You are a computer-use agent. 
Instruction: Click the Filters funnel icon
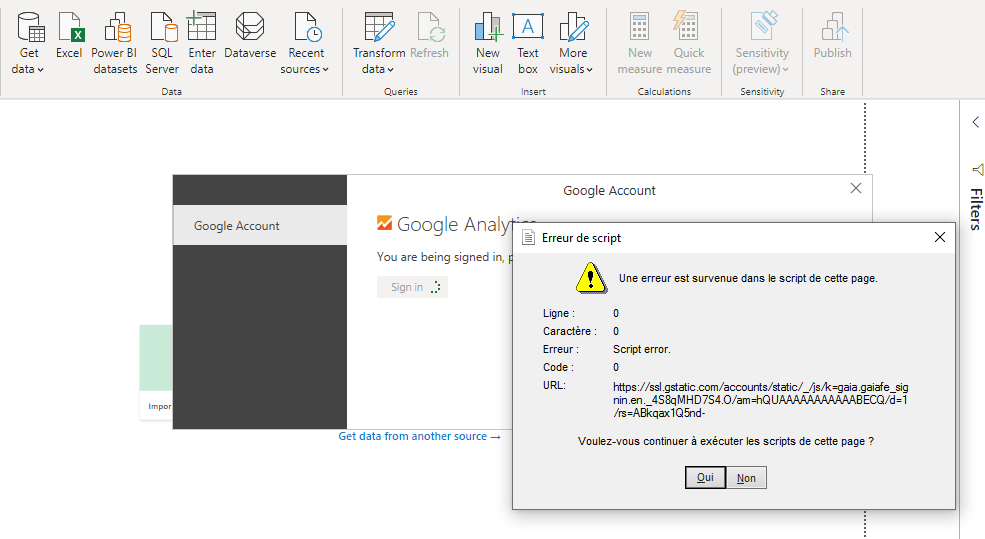(977, 170)
